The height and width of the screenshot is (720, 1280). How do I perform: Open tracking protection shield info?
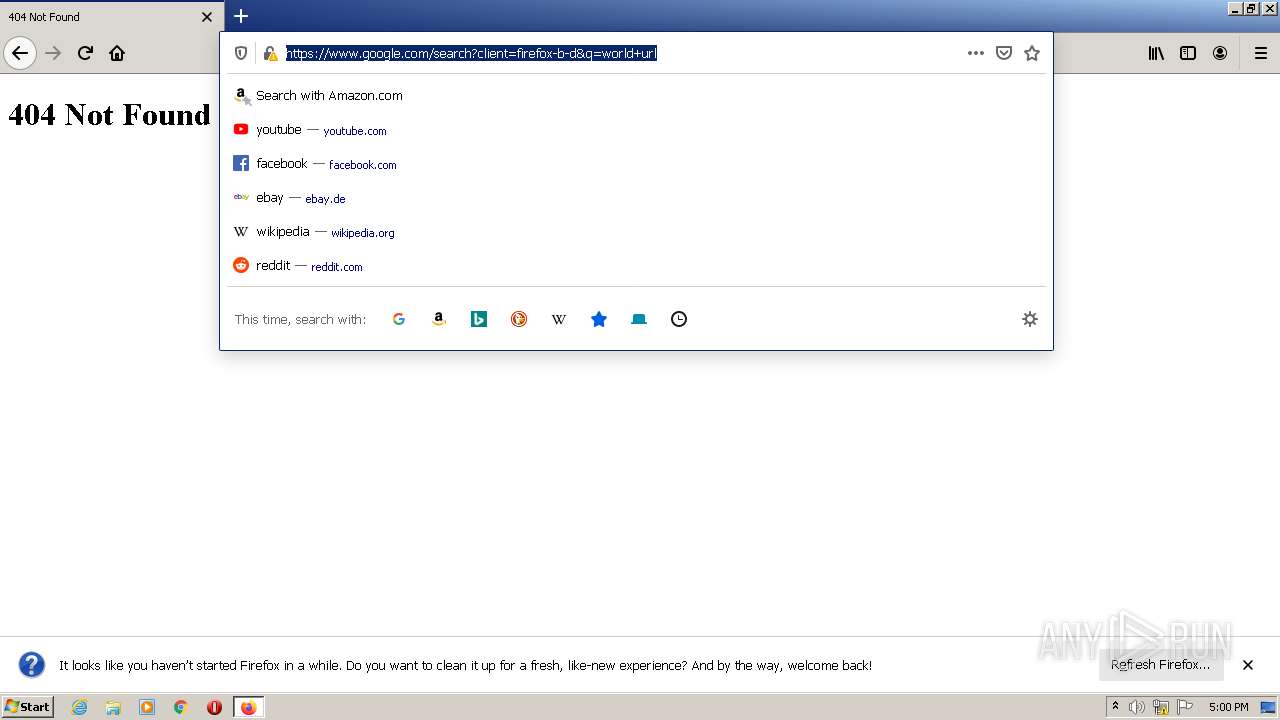click(241, 53)
